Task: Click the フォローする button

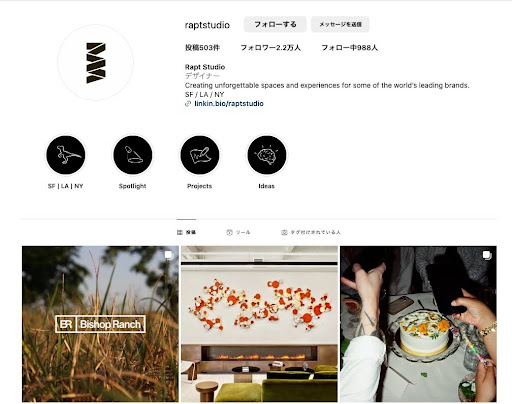Action: coord(275,24)
